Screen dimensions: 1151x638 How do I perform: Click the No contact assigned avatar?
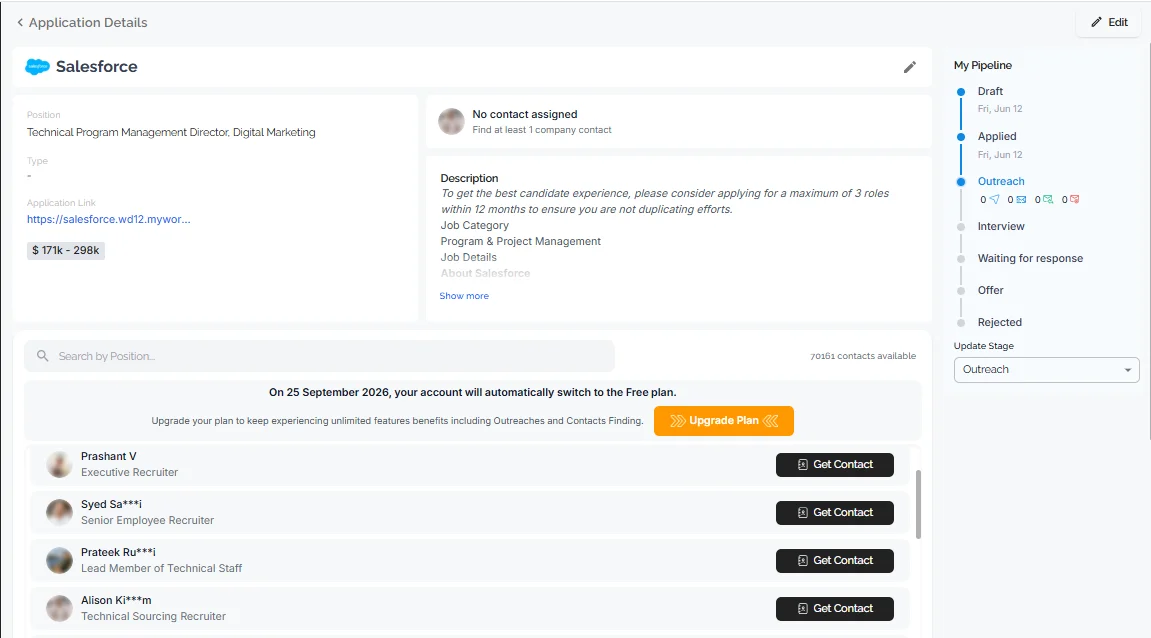point(451,121)
